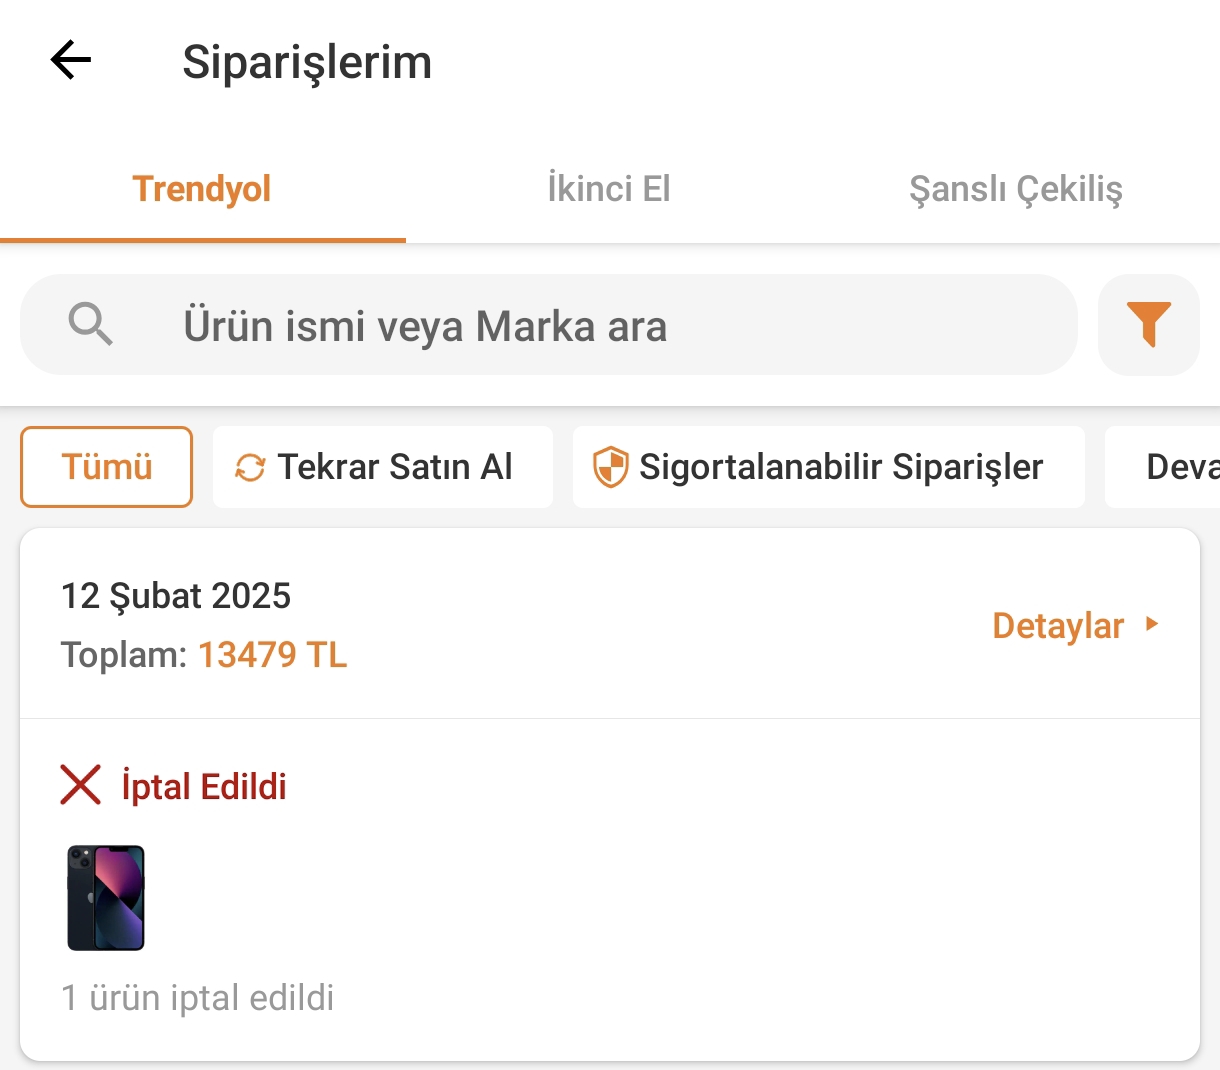1220x1070 pixels.
Task: Open the cancelled iPhone product thumbnail
Action: pos(106,898)
